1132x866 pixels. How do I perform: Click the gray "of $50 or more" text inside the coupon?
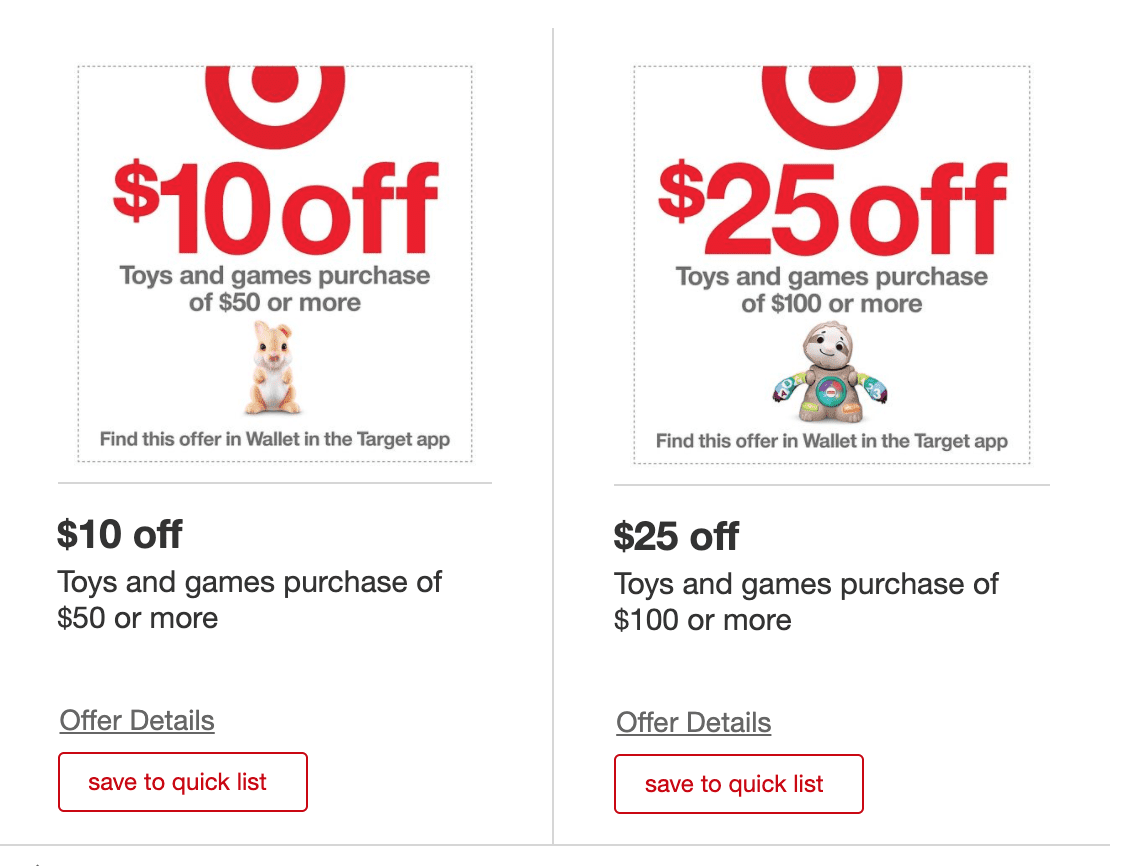(x=274, y=302)
